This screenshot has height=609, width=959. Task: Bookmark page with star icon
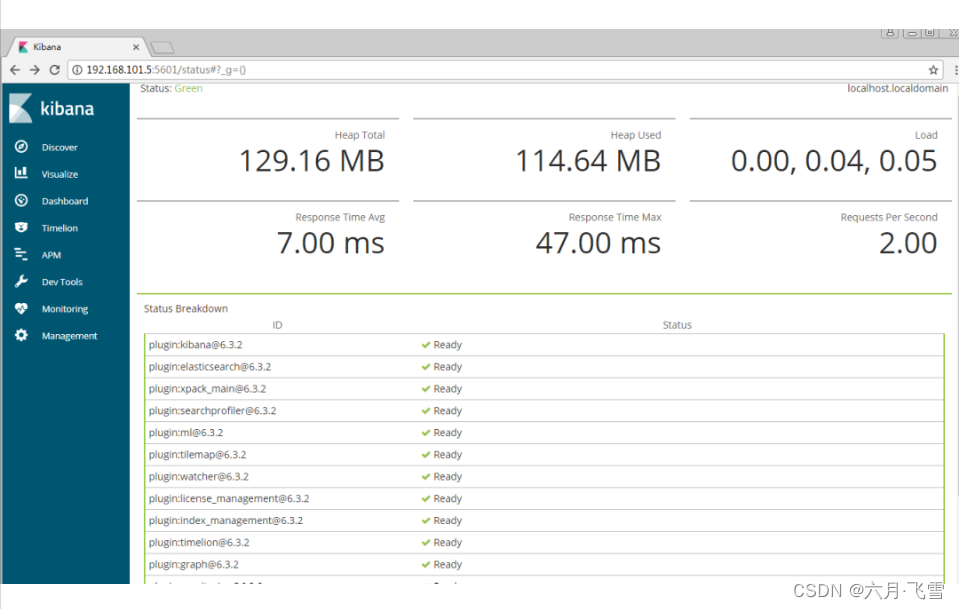(x=933, y=70)
